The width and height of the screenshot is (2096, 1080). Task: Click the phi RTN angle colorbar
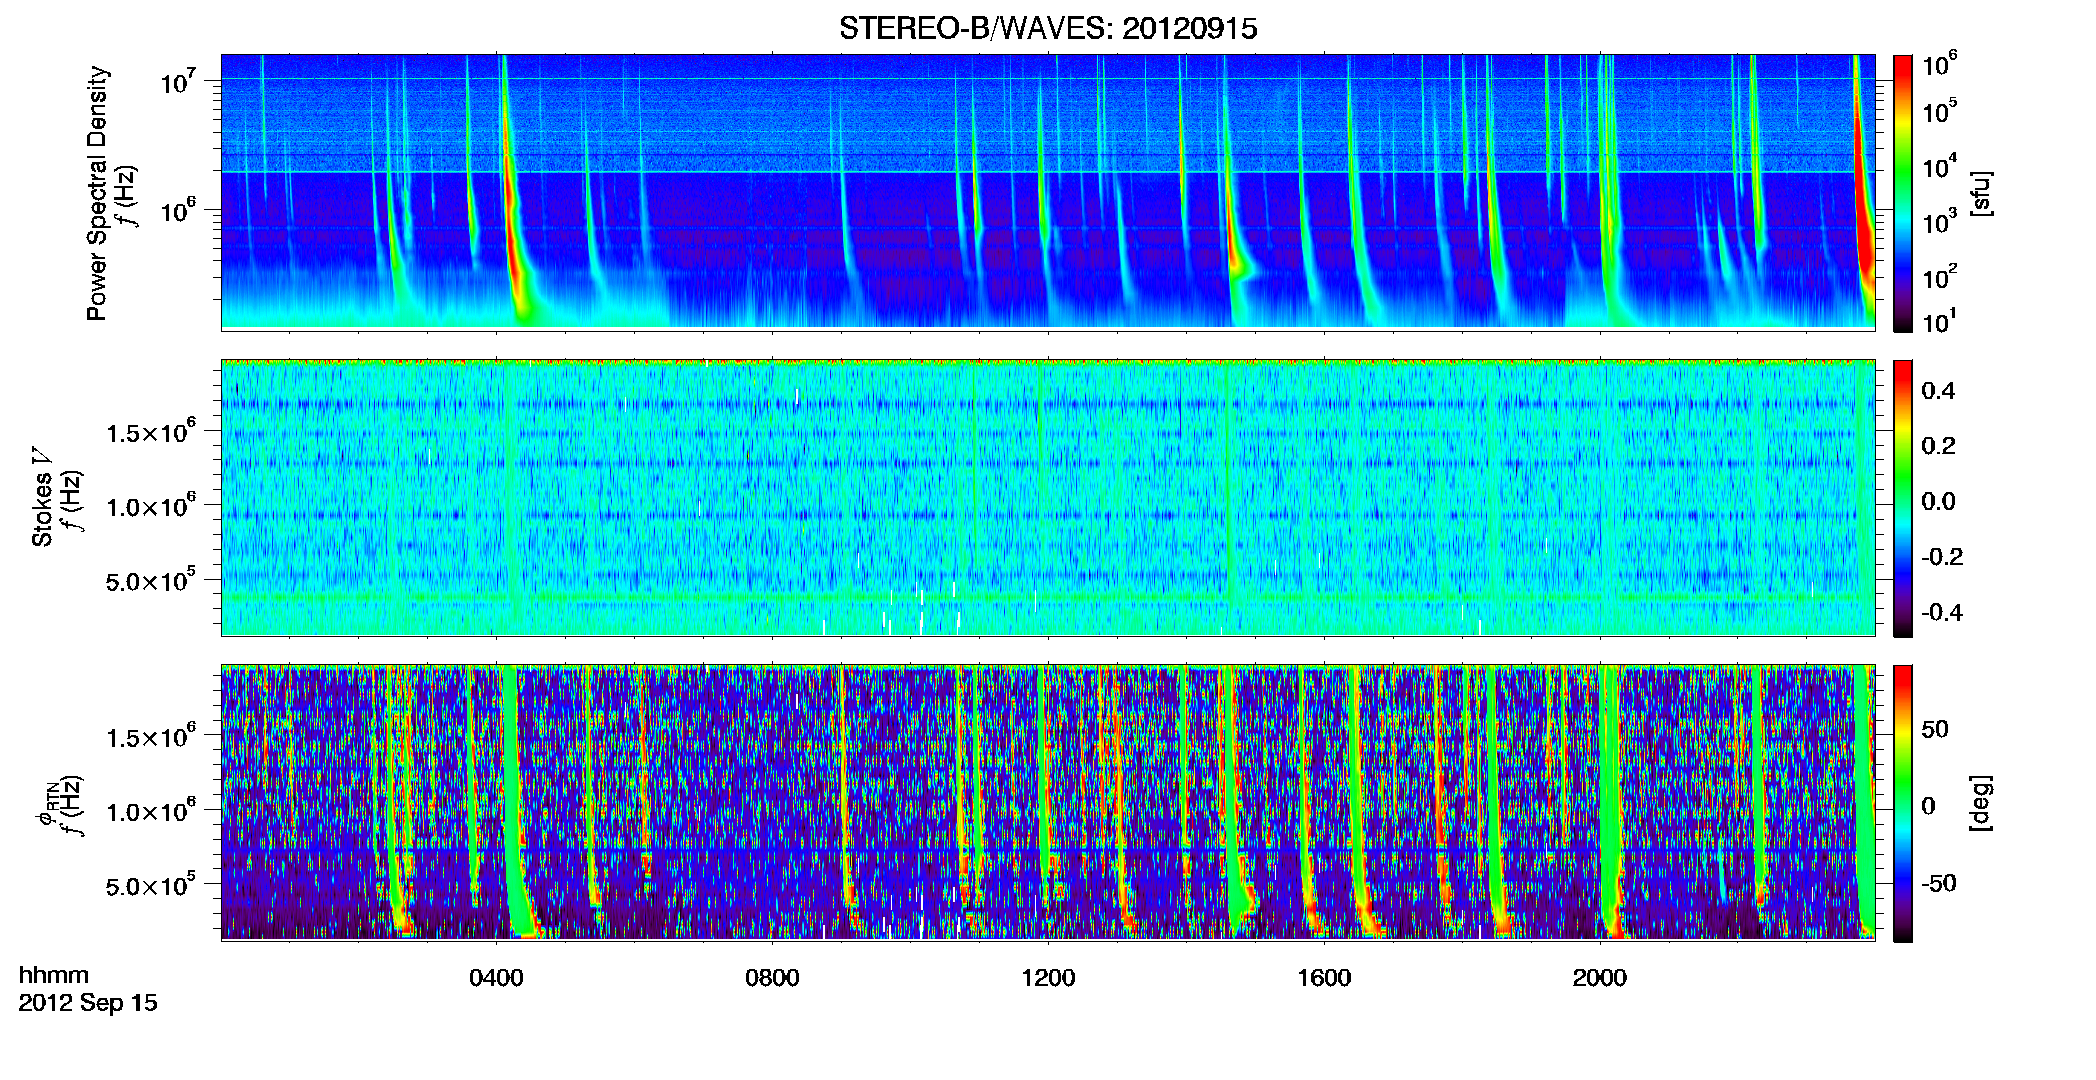click(x=1903, y=803)
